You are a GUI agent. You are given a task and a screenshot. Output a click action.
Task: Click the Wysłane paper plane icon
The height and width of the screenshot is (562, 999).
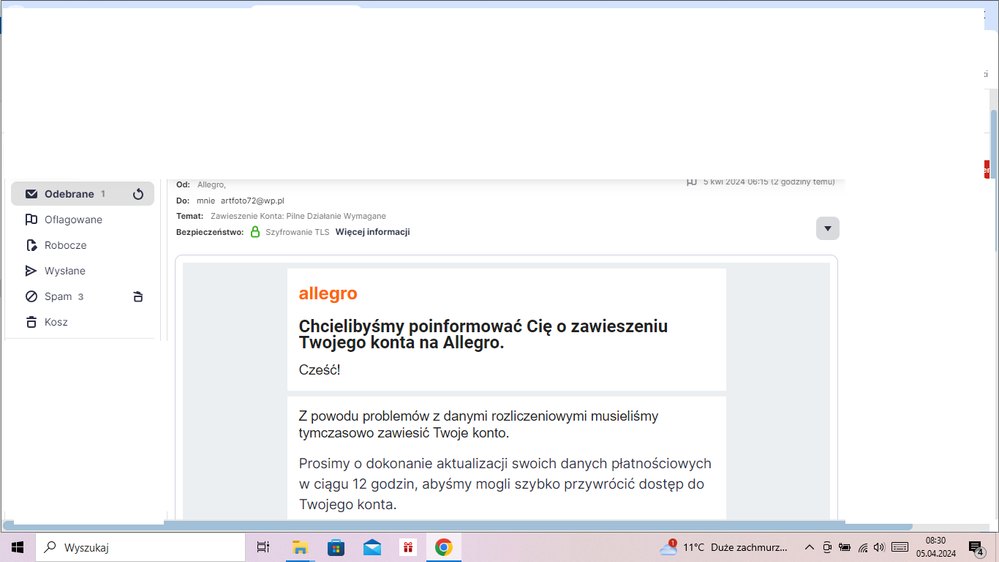[x=31, y=271]
